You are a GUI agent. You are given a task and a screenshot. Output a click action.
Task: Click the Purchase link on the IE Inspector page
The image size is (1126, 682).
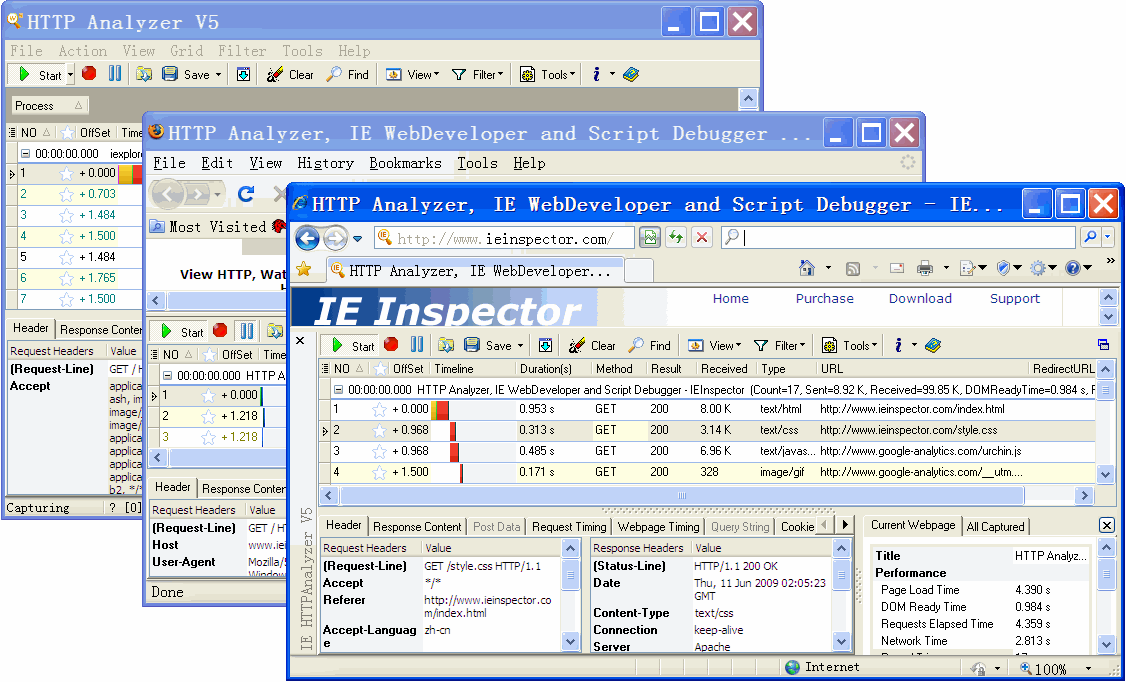pos(824,298)
